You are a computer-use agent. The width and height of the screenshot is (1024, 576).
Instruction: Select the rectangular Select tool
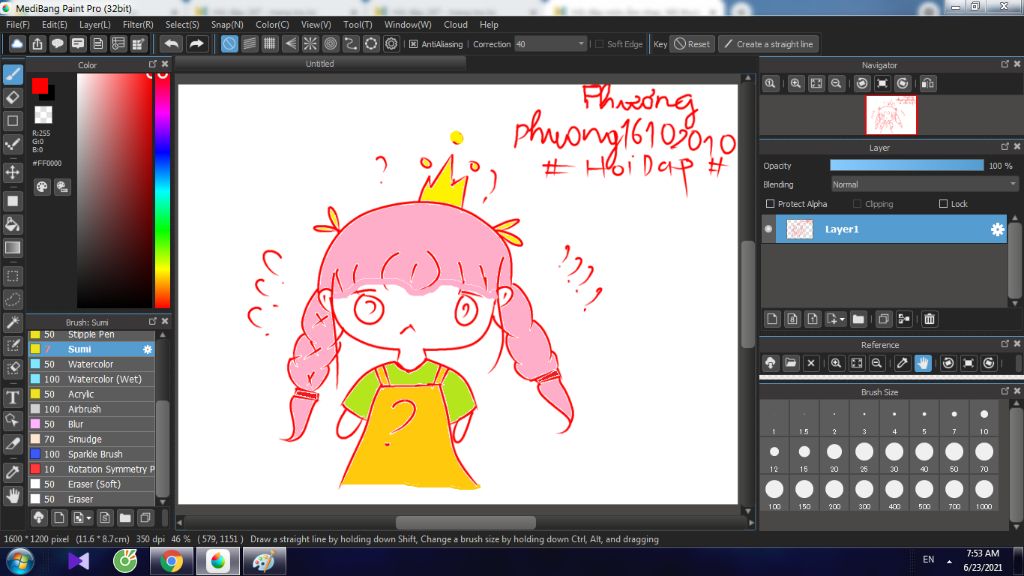pyautogui.click(x=12, y=276)
